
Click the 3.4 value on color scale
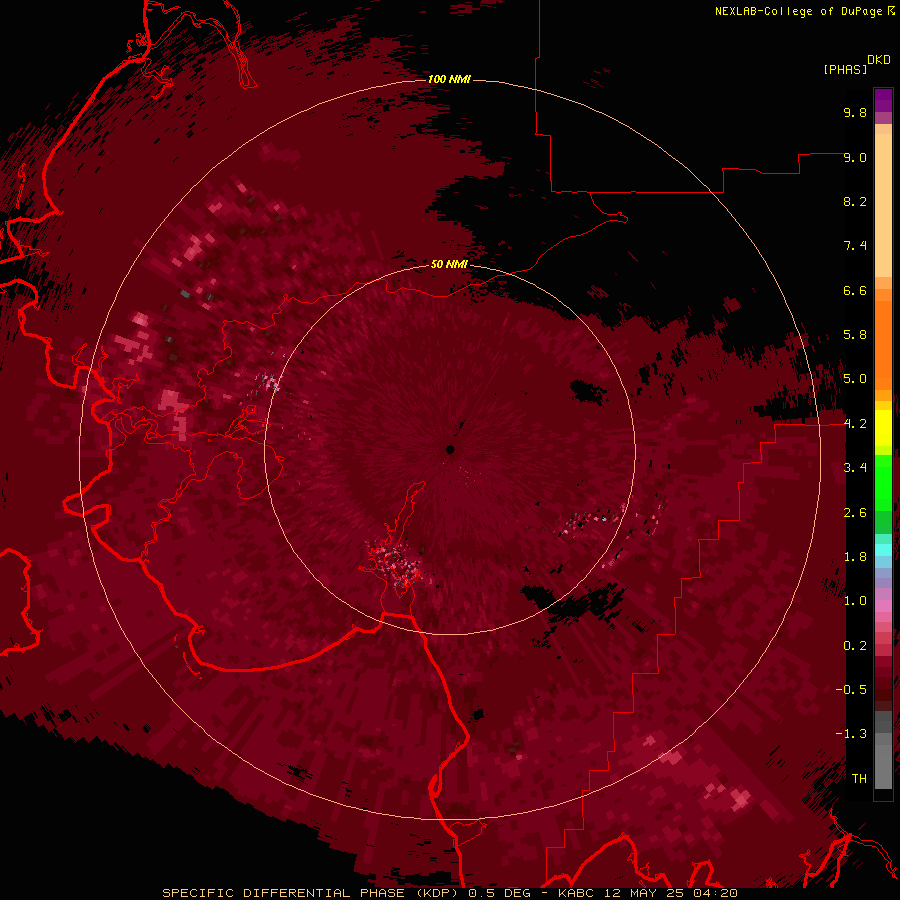pyautogui.click(x=855, y=468)
